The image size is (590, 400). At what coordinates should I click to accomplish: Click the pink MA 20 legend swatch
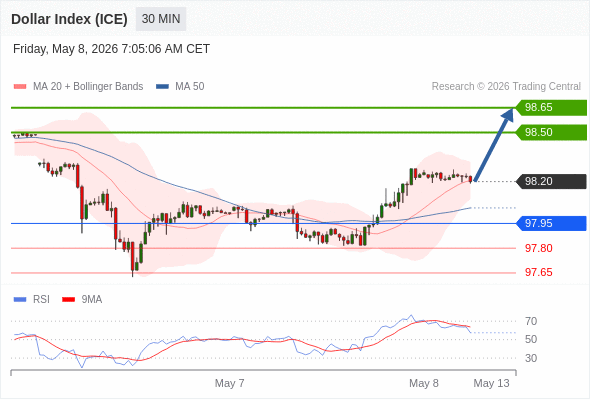pyautogui.click(x=20, y=87)
